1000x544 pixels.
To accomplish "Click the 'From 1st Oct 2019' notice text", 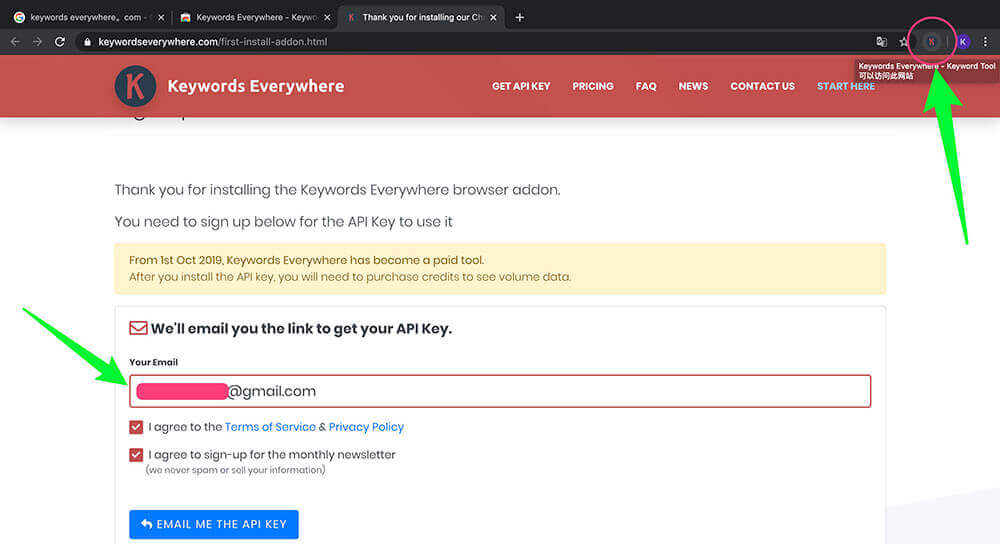I will [x=306, y=260].
